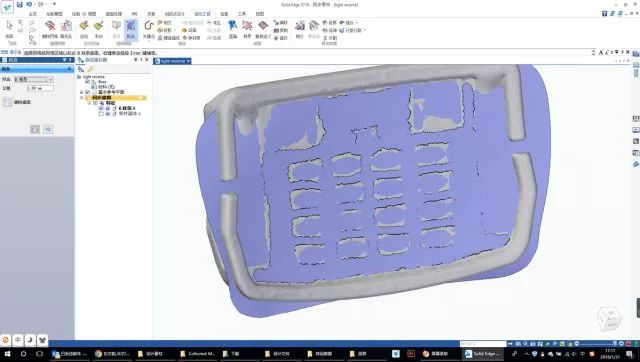Click the view orientation cube in viewport
Viewport: 640px width, 362px height.
[x=609, y=319]
